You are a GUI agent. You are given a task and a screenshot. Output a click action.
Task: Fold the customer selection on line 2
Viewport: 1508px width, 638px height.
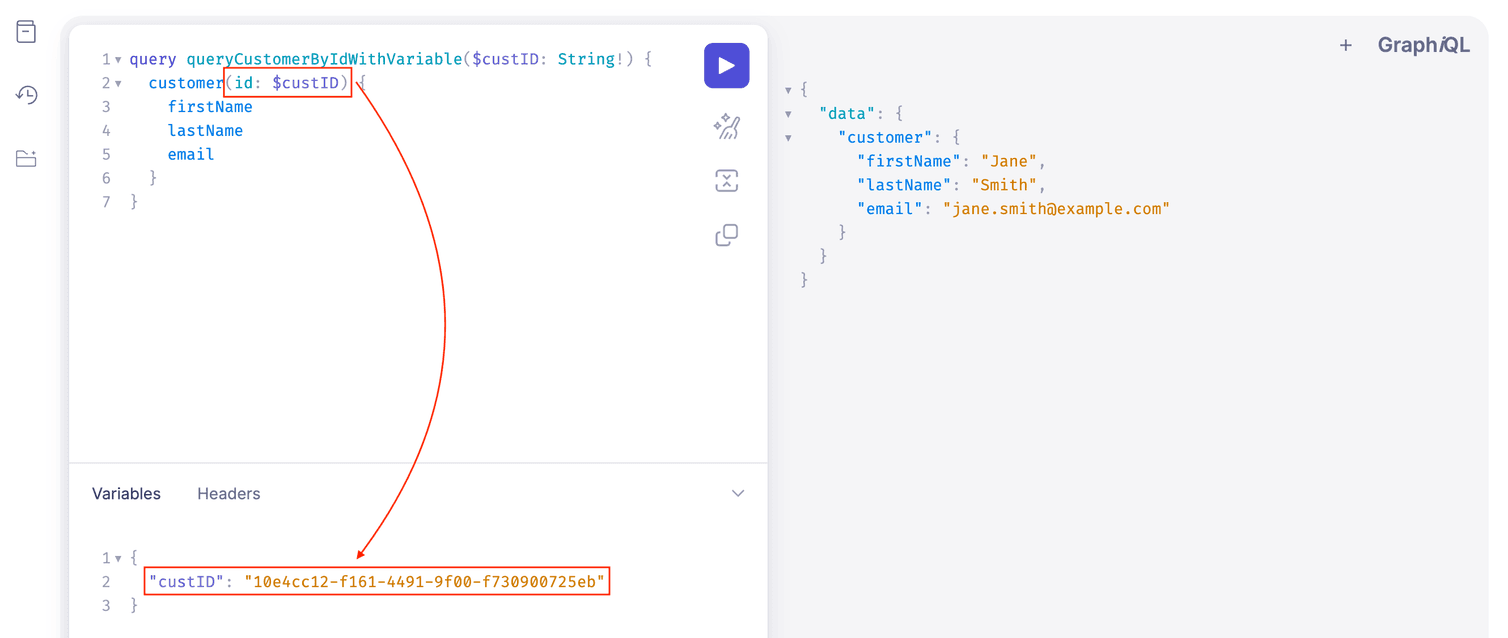pyautogui.click(x=116, y=82)
